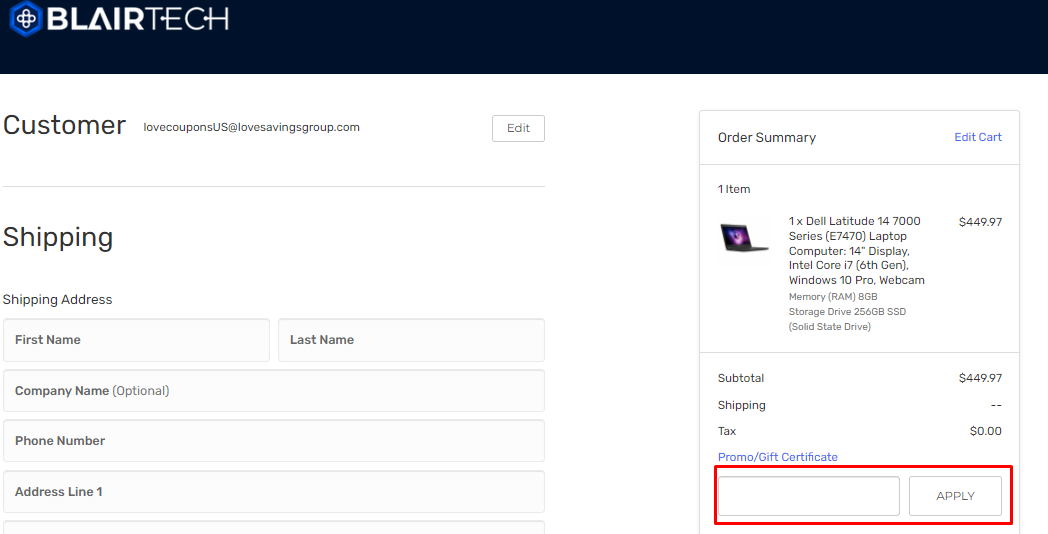Focus the Last Name field
The height and width of the screenshot is (534, 1048).
click(x=411, y=340)
